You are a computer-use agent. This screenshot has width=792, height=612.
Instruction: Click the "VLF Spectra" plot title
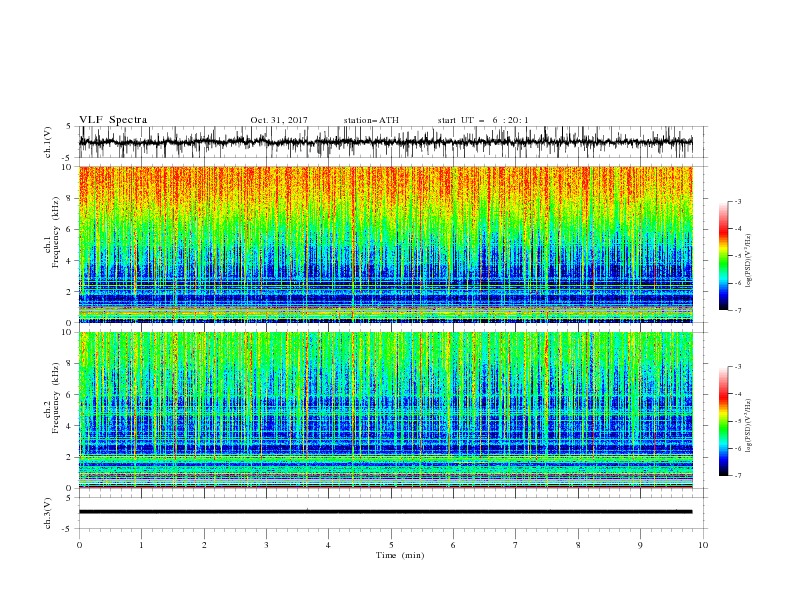pos(113,120)
